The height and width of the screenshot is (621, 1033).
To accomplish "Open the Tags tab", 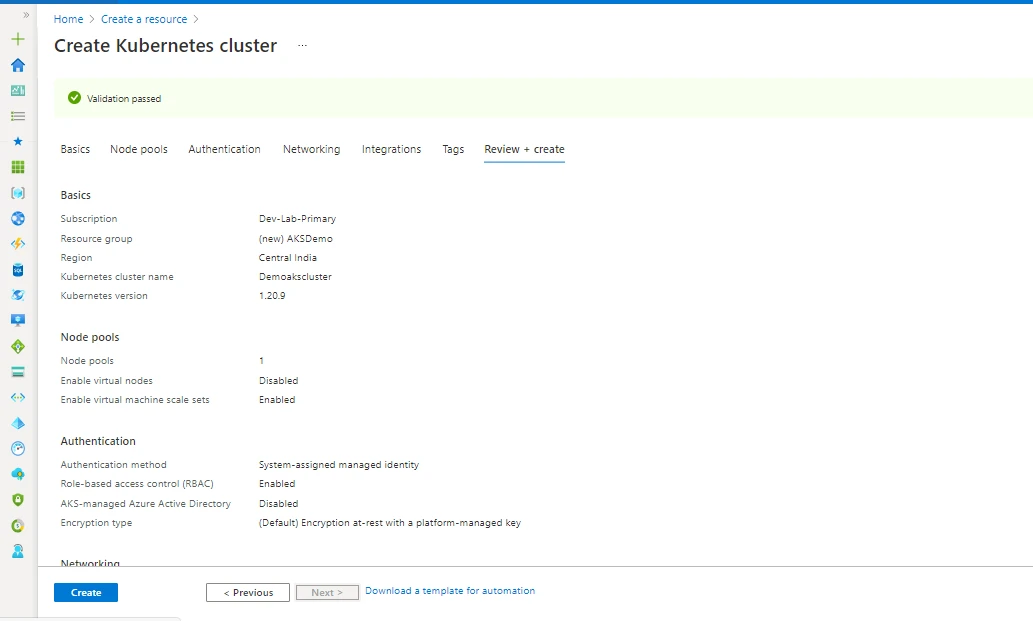I will pos(453,148).
